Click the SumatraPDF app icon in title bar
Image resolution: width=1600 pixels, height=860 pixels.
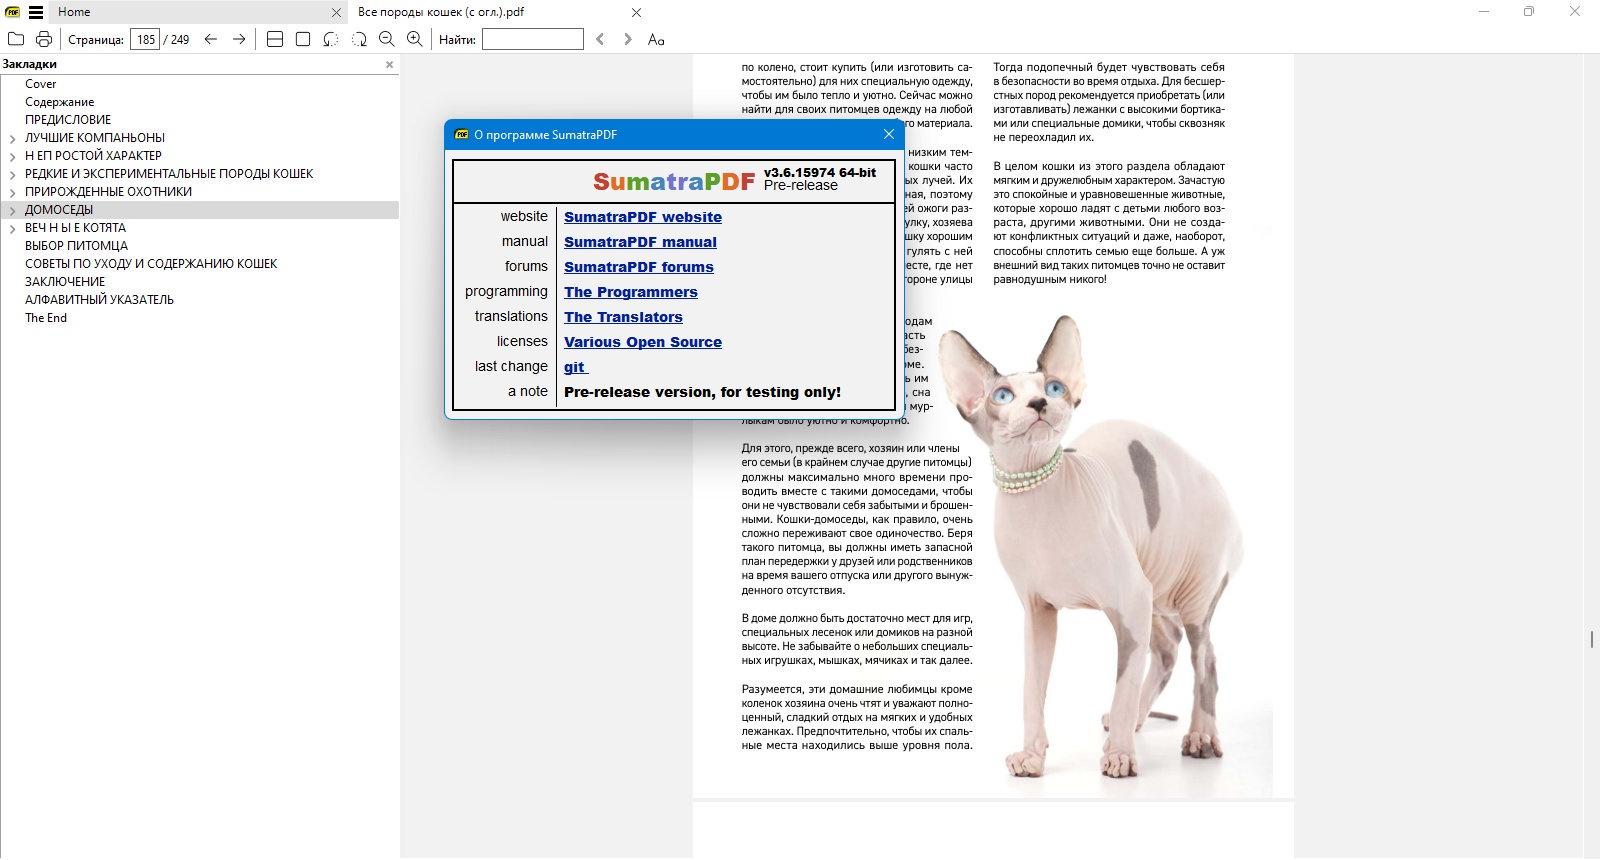click(13, 12)
